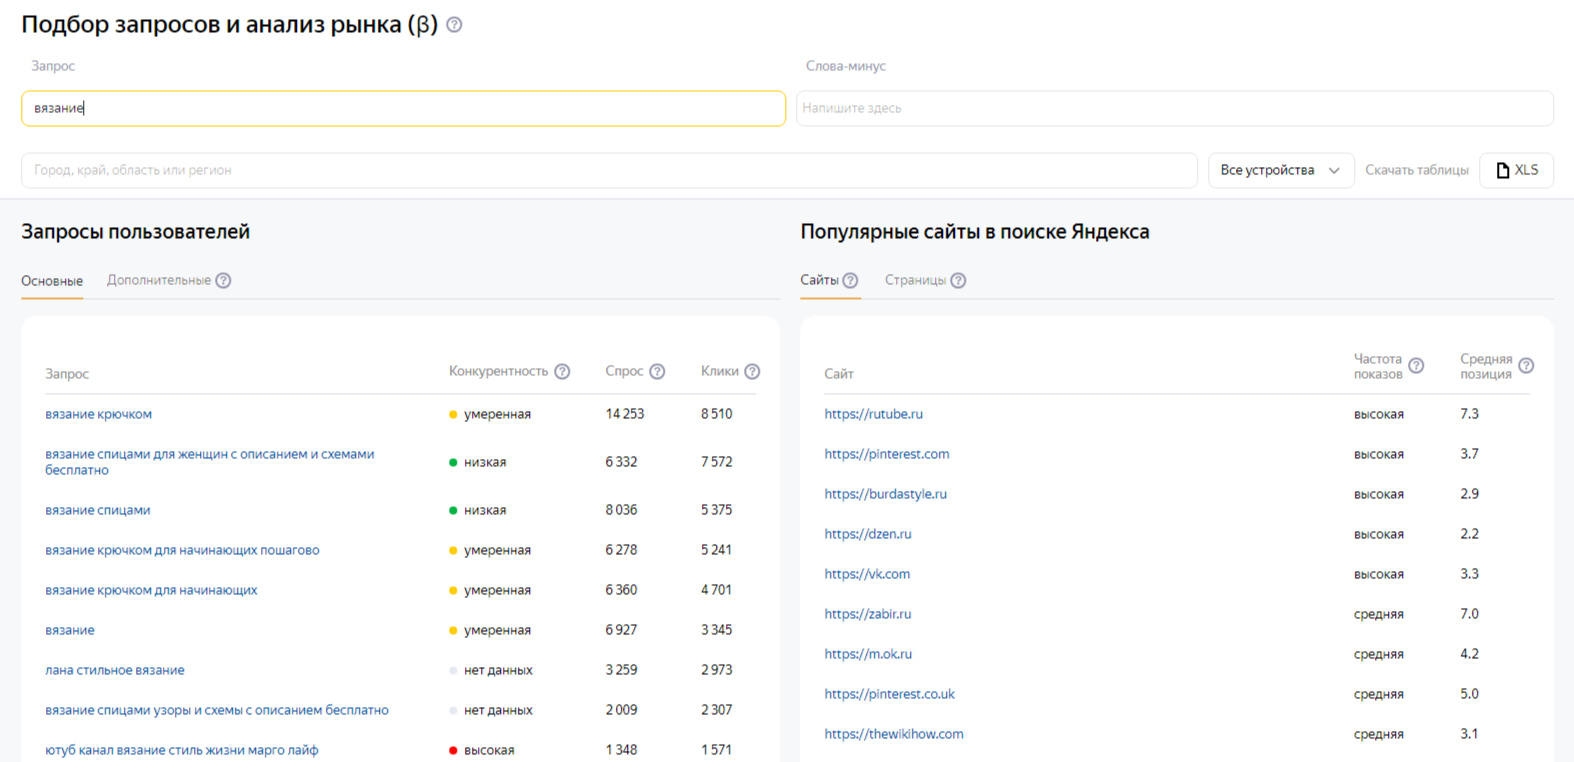Viewport: 1574px width, 762px height.
Task: Click demand value 14 253
Action: pyautogui.click(x=625, y=414)
